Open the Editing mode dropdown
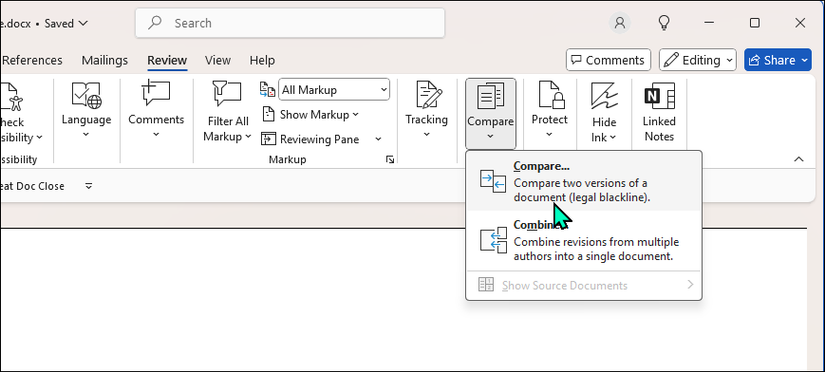Screen dimensions: 825x372 (698, 60)
